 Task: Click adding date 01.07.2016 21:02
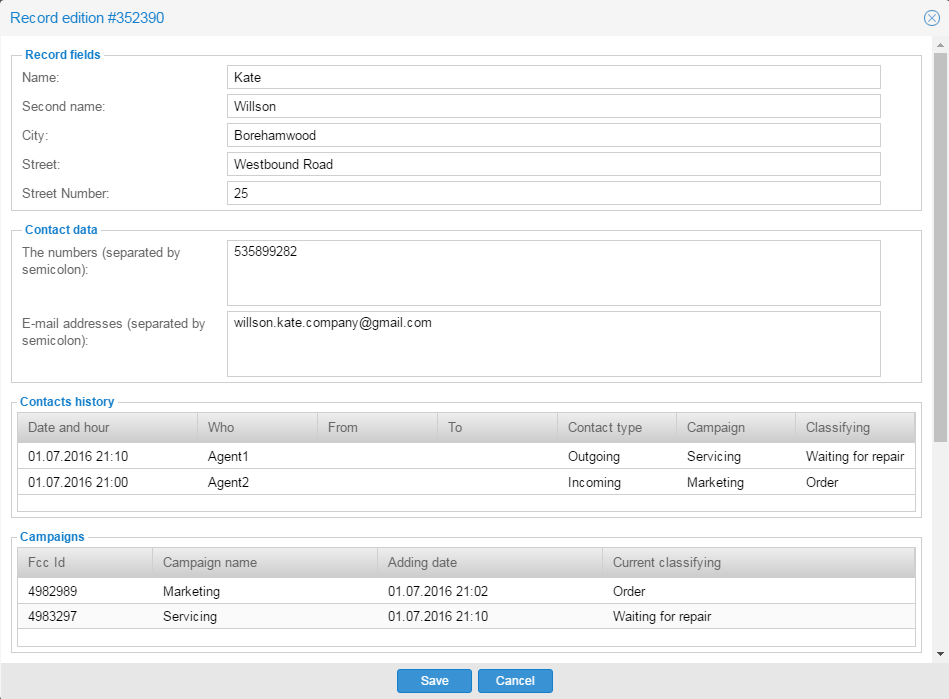[438, 591]
